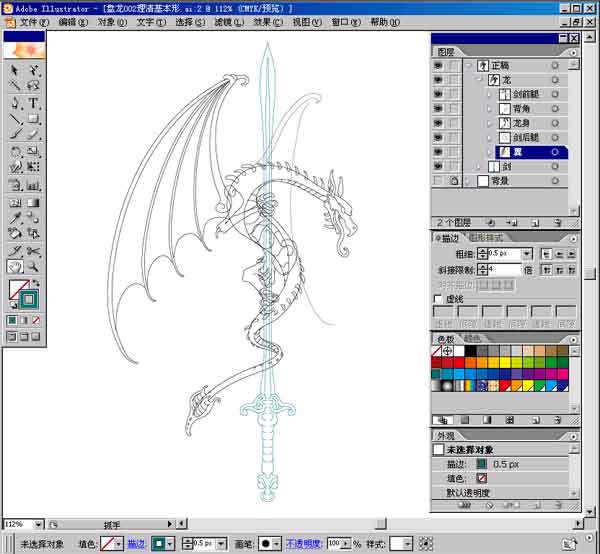The width and height of the screenshot is (600, 554).
Task: Select the Magic Wand tool
Action: coord(15,85)
